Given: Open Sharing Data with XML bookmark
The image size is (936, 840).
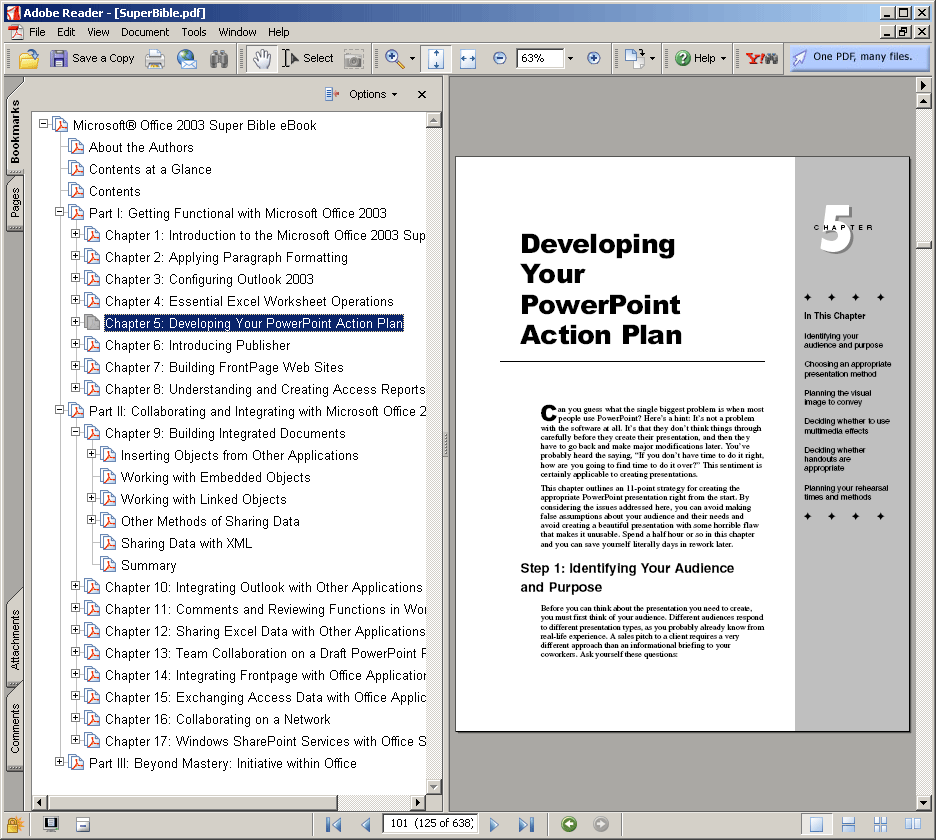Looking at the screenshot, I should pos(186,543).
